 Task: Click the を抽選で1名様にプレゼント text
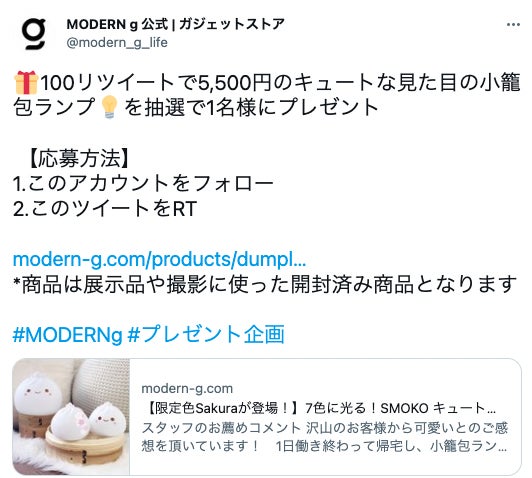(251, 107)
